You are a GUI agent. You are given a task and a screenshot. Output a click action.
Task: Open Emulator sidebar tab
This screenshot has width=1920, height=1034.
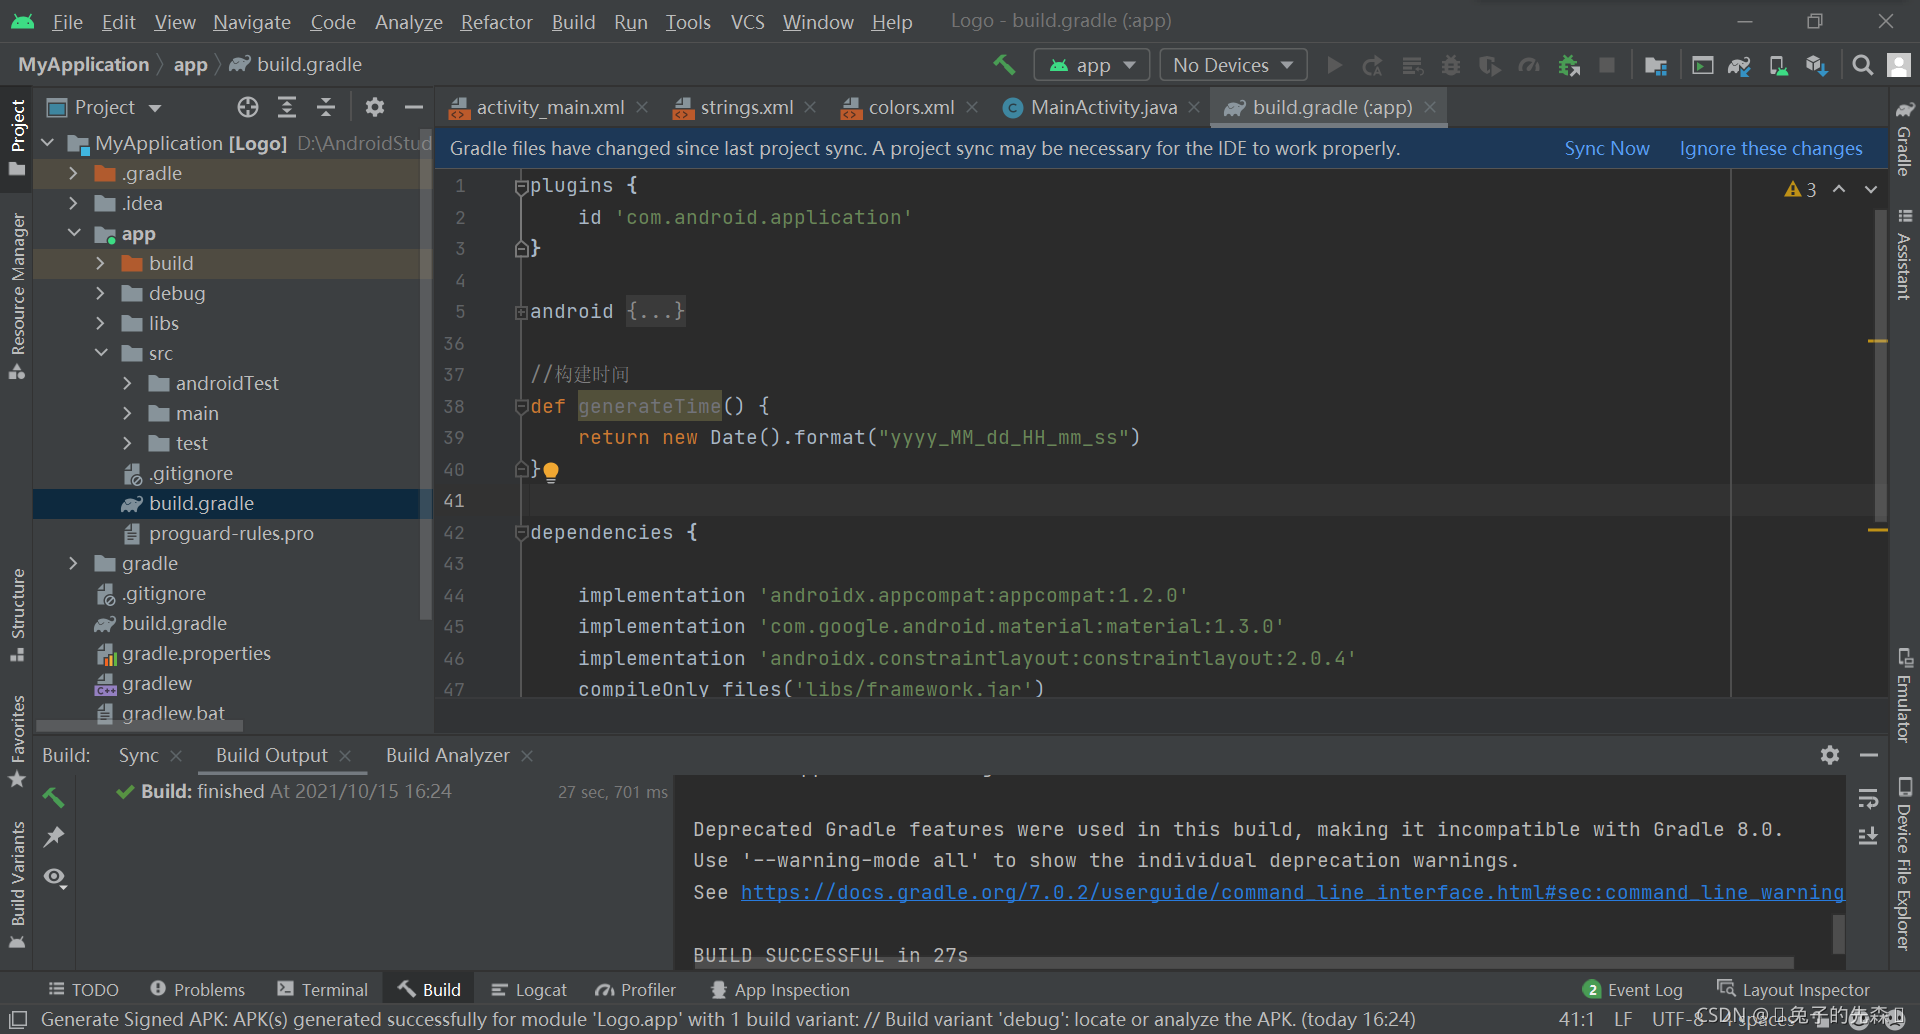[1905, 696]
